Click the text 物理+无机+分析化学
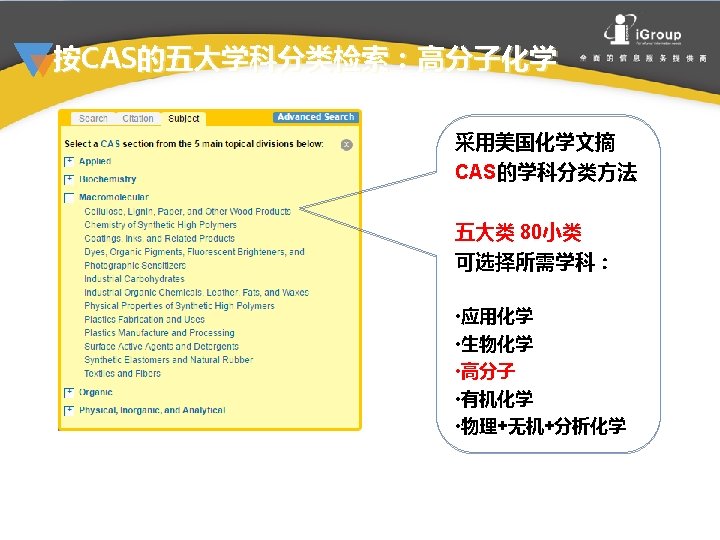 543,426
